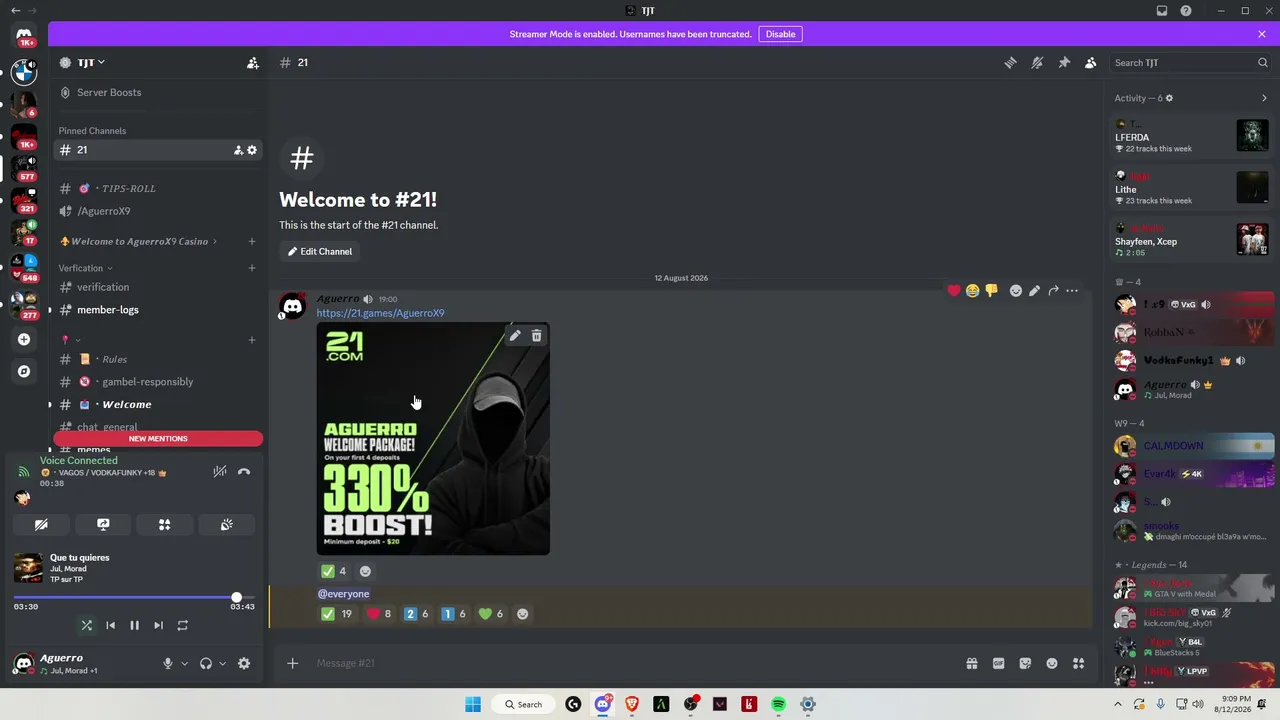Jump to New Mentions

(x=158, y=439)
